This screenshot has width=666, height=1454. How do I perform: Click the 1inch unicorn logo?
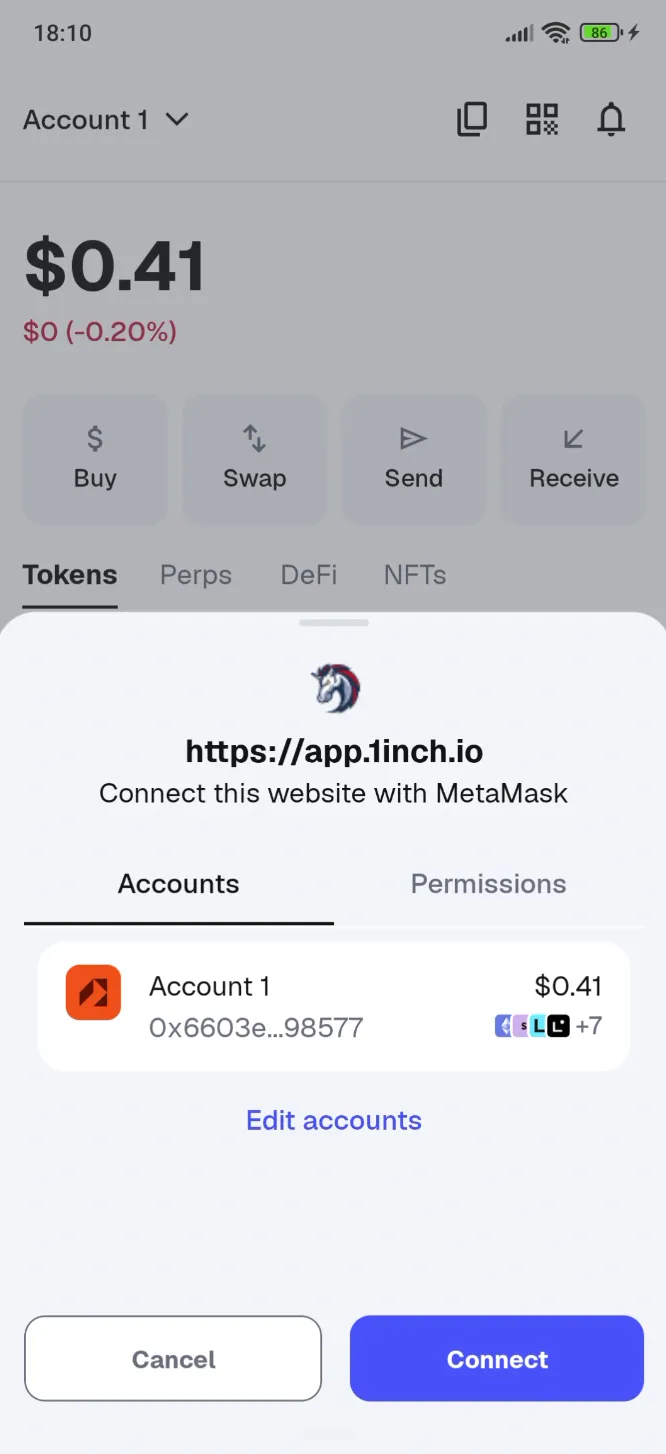[334, 688]
